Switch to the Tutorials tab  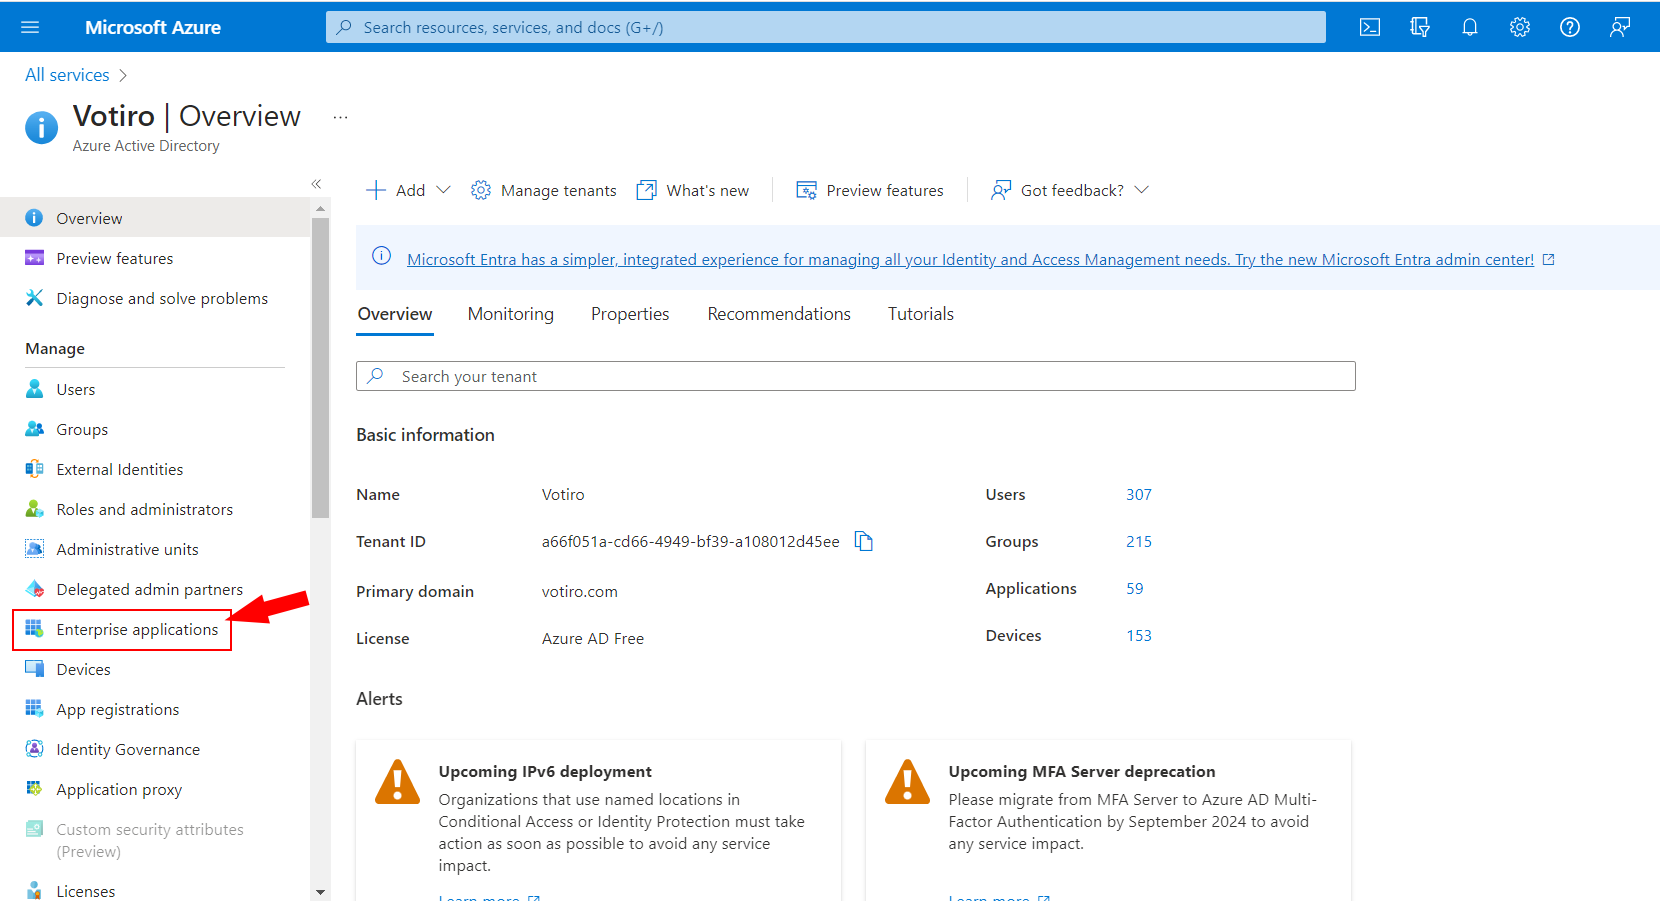(921, 314)
